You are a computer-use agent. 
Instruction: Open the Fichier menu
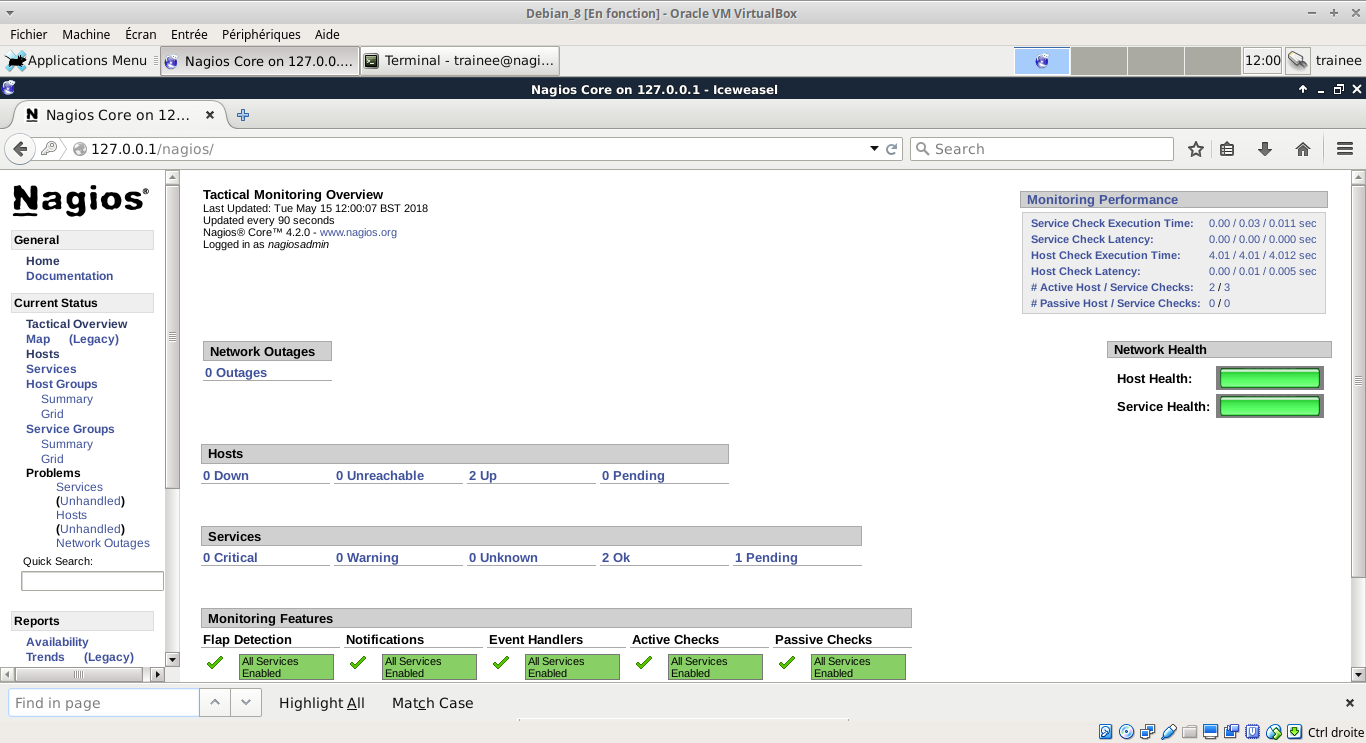tap(29, 34)
